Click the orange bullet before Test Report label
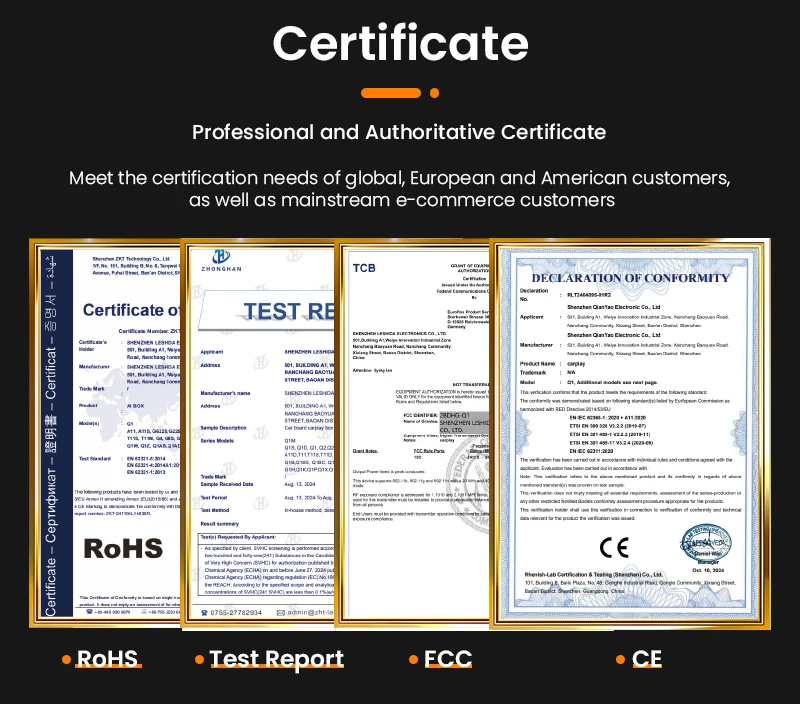Image resolution: width=800 pixels, height=704 pixels. 199,659
